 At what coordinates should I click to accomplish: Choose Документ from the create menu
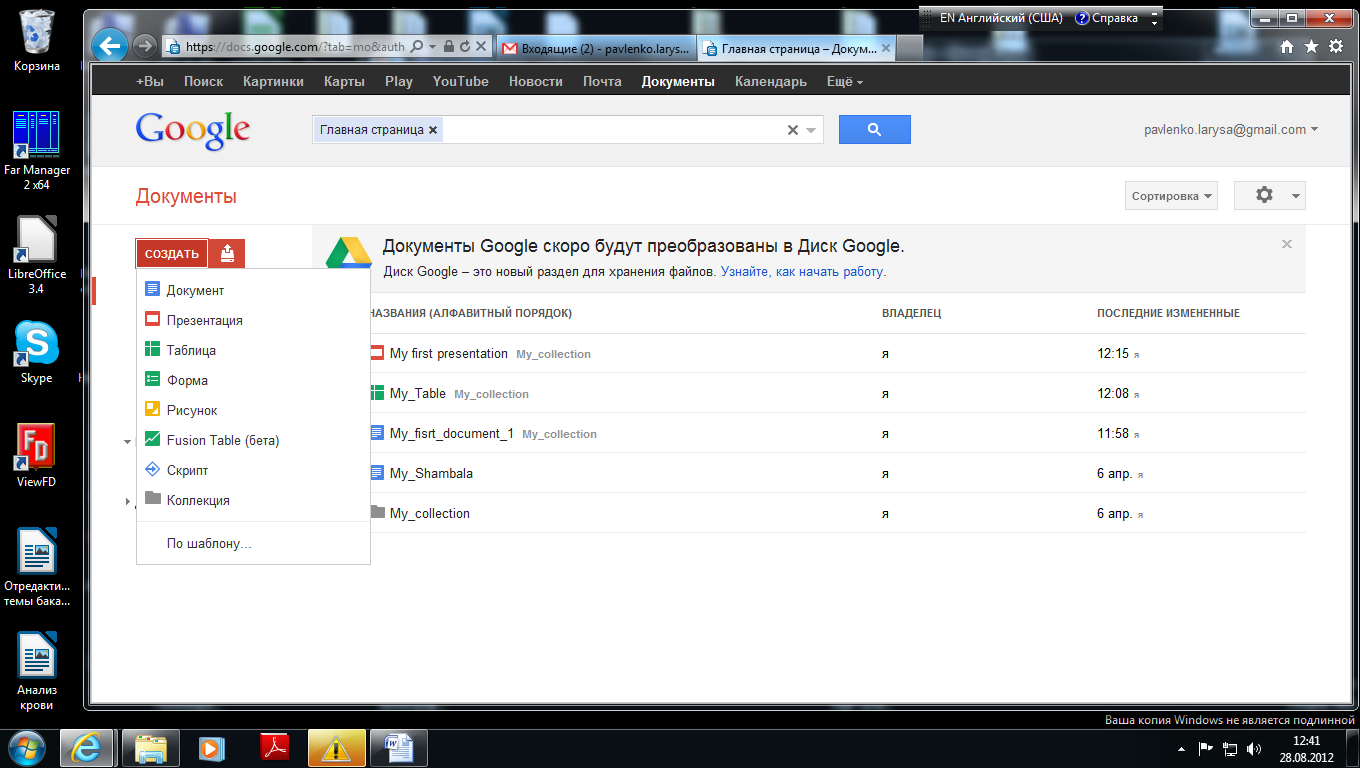tap(253, 290)
